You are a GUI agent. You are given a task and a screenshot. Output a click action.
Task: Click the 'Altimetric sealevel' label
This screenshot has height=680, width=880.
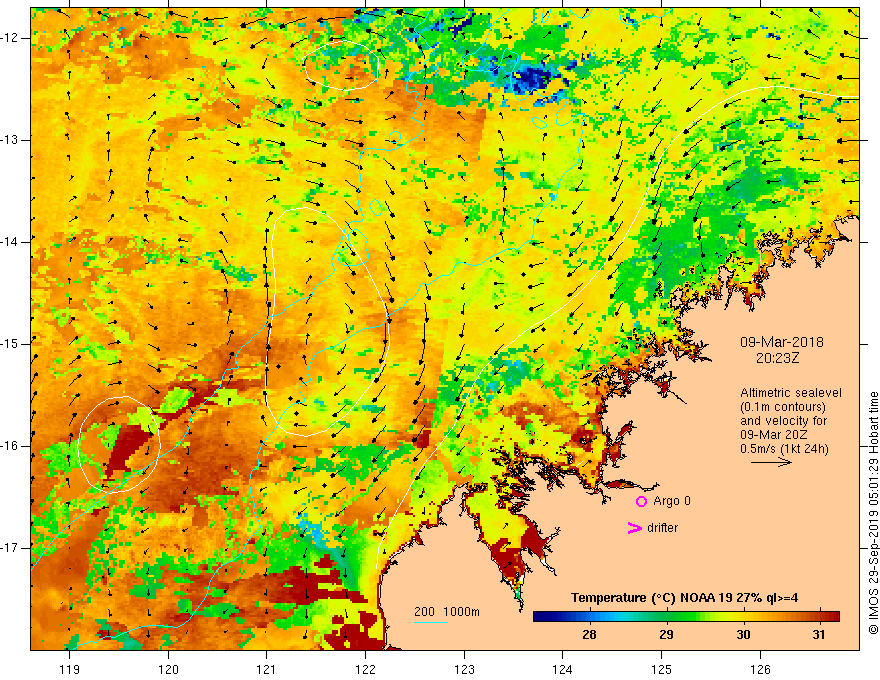coord(791,393)
